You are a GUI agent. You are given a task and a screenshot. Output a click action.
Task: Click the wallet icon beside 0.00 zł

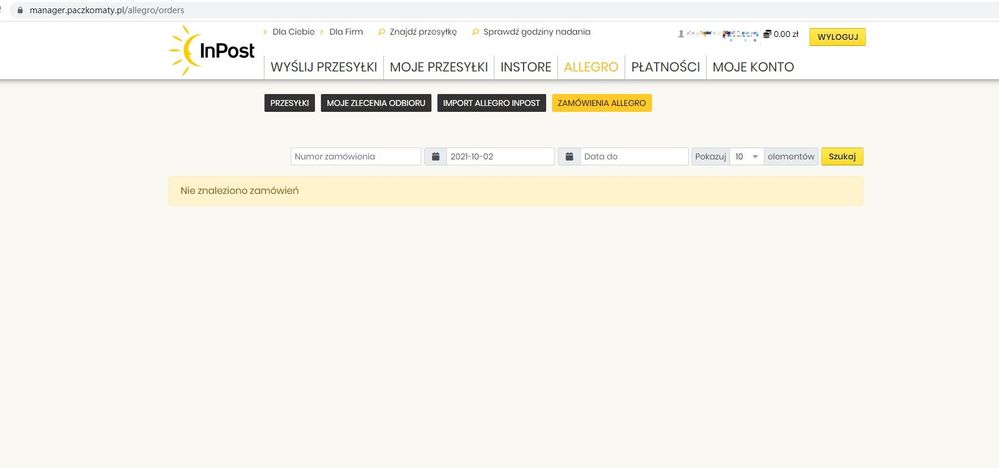pyautogui.click(x=767, y=34)
